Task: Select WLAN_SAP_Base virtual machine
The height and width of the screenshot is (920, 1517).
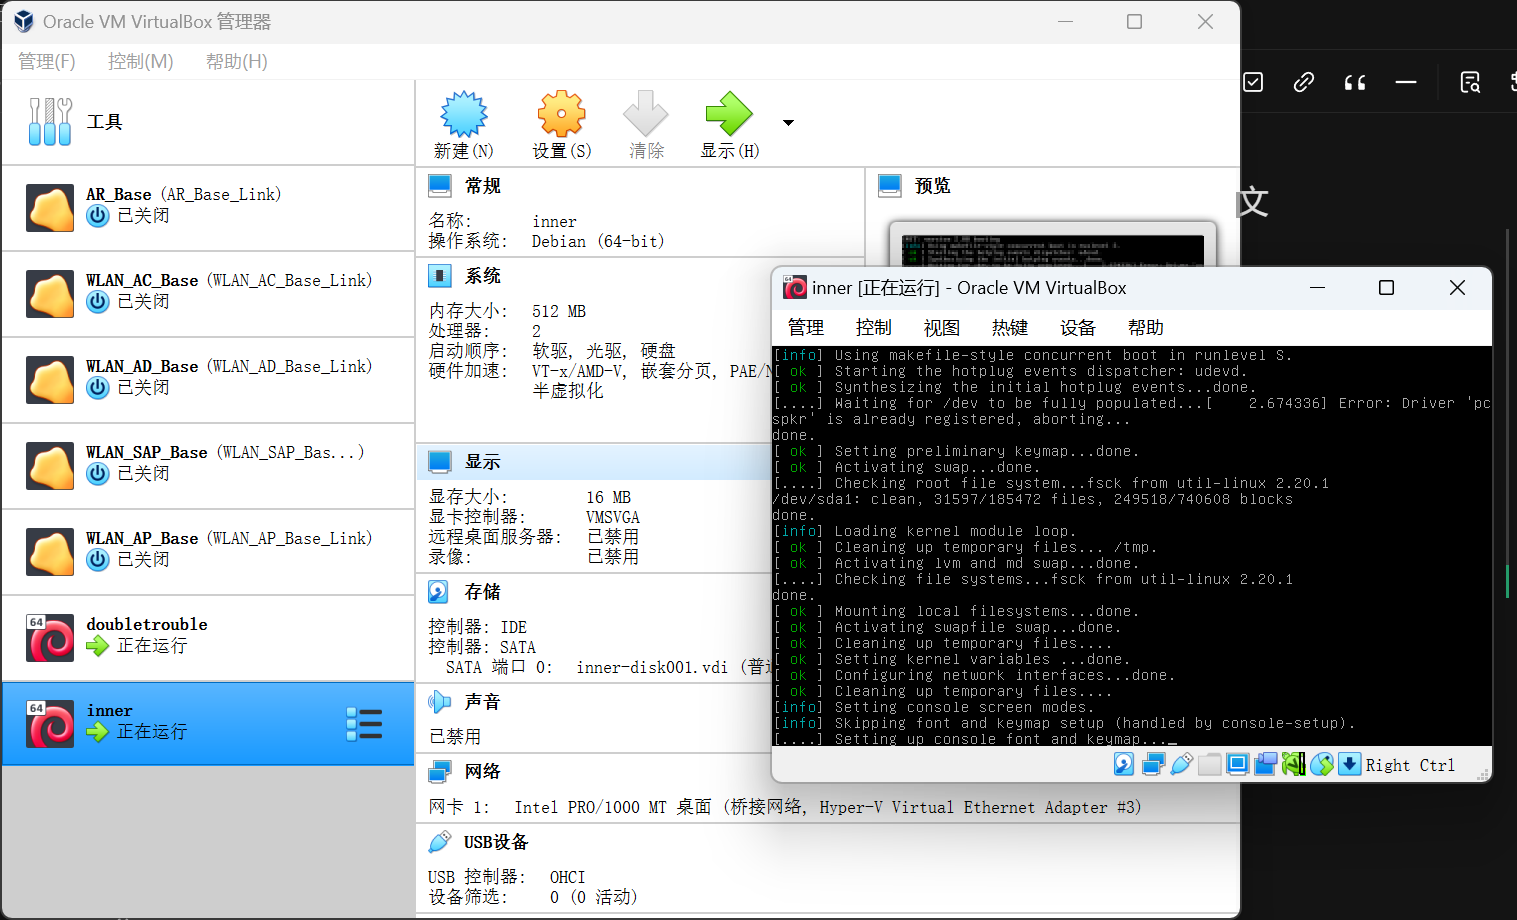Action: [x=208, y=466]
